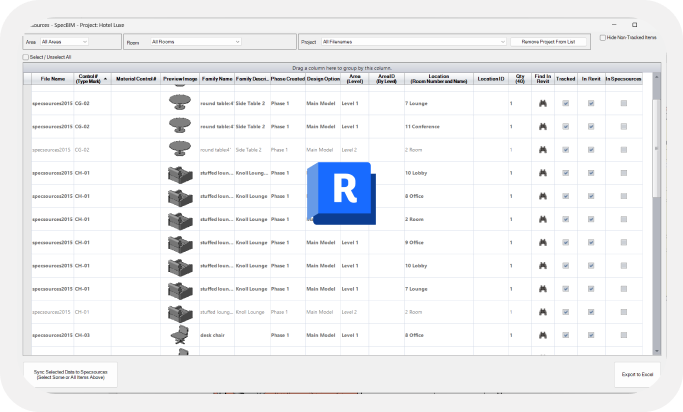Viewport: 683px width, 412px height.
Task: Click binoculars icon for CG-02 2 Room row
Action: [543, 149]
